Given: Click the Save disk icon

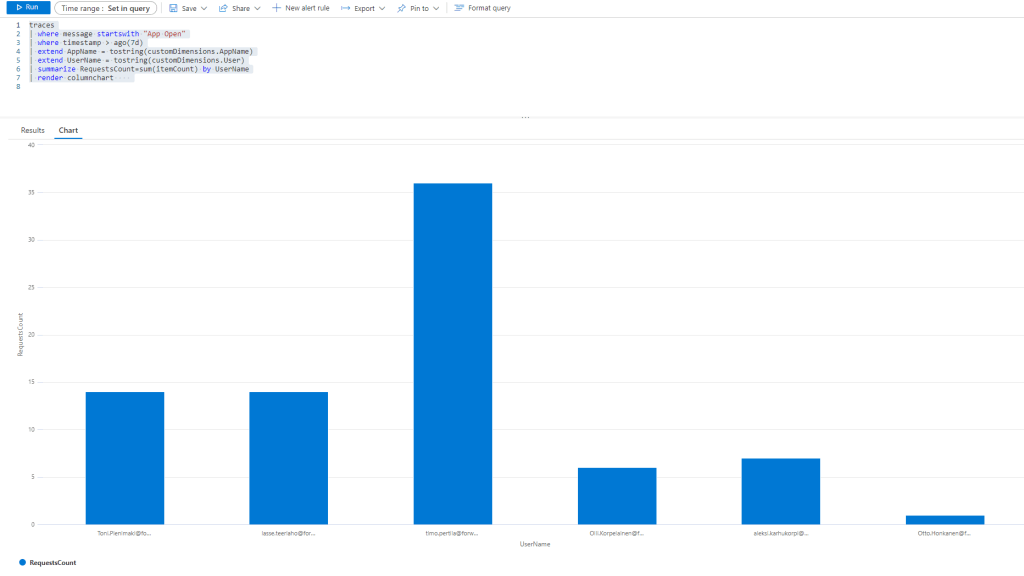Looking at the screenshot, I should coord(173,8).
